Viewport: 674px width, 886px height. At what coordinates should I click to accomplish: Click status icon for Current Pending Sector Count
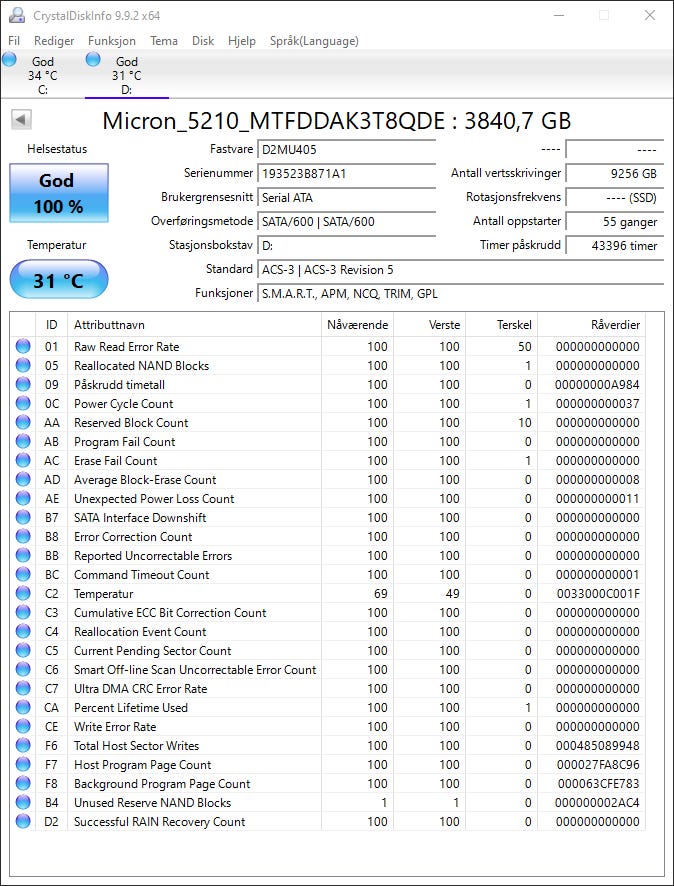point(23,650)
